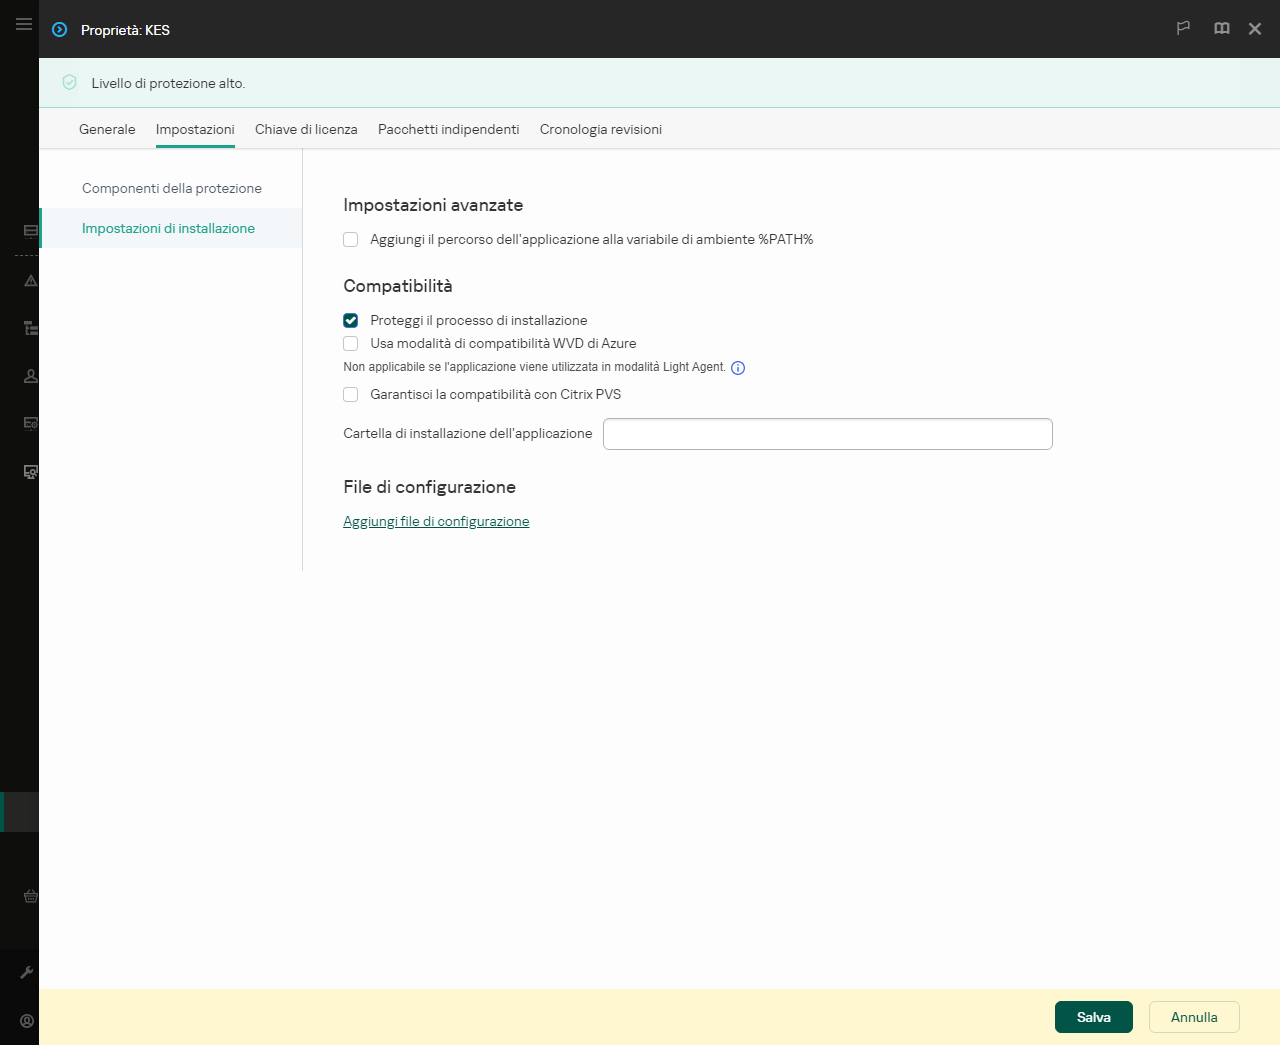Open the Users sidebar section
1280x1045 pixels.
[29, 375]
